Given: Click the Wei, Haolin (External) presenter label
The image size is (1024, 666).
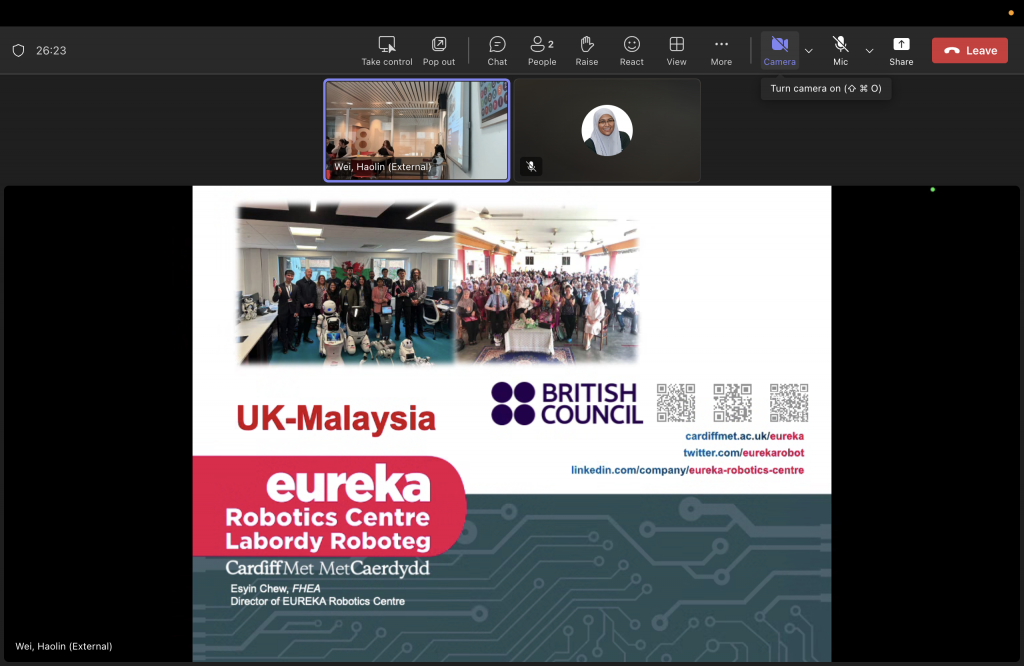Looking at the screenshot, I should (64, 646).
